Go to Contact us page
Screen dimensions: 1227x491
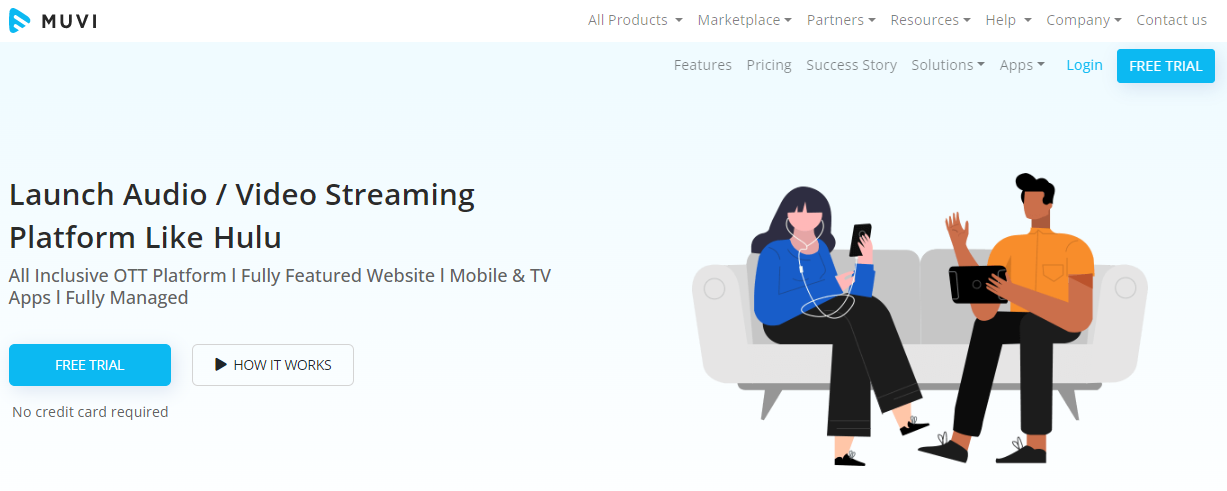click(1171, 20)
